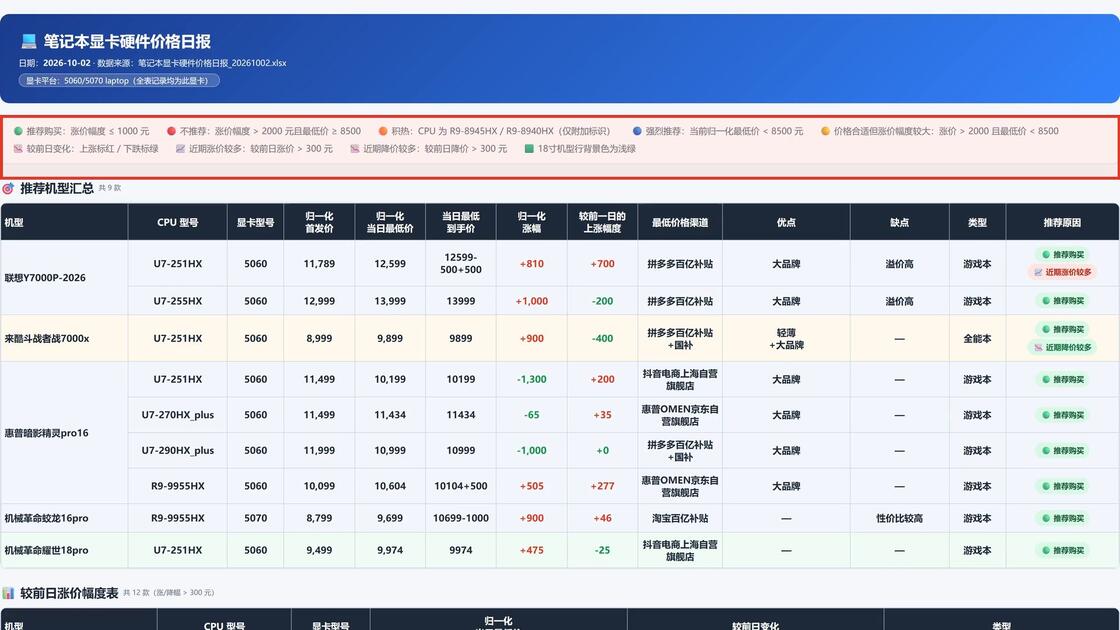Click the 5070 graphics card cell
The image size is (1120, 630).
point(256,519)
